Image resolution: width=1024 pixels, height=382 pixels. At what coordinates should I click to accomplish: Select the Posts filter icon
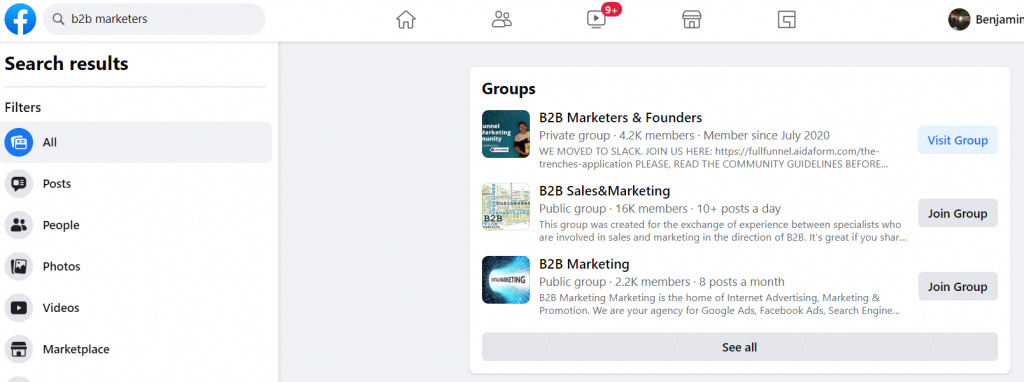pos(19,183)
